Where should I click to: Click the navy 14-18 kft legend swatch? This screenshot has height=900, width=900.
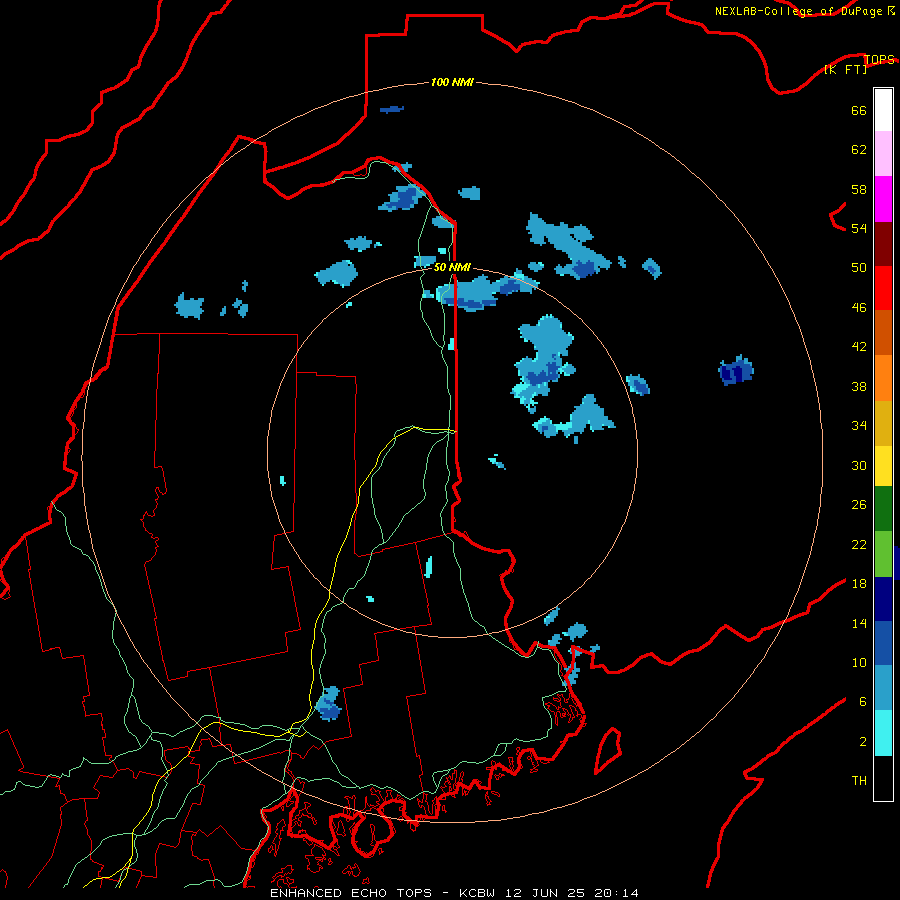(x=883, y=599)
